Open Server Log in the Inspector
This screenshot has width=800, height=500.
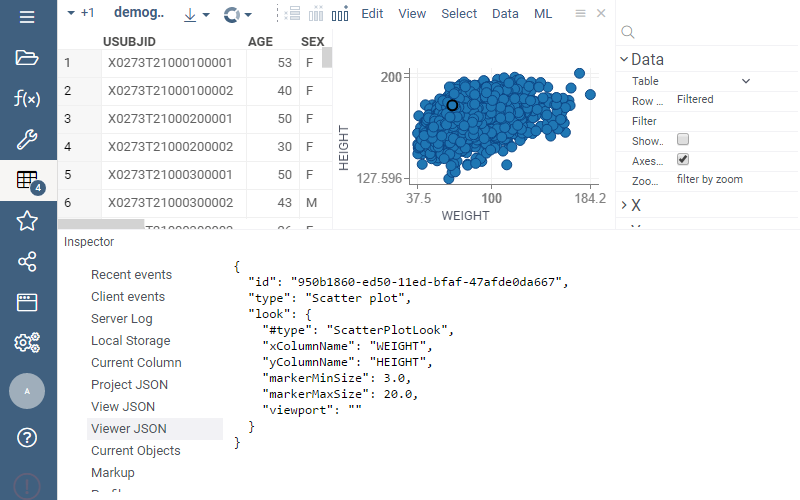(121, 318)
